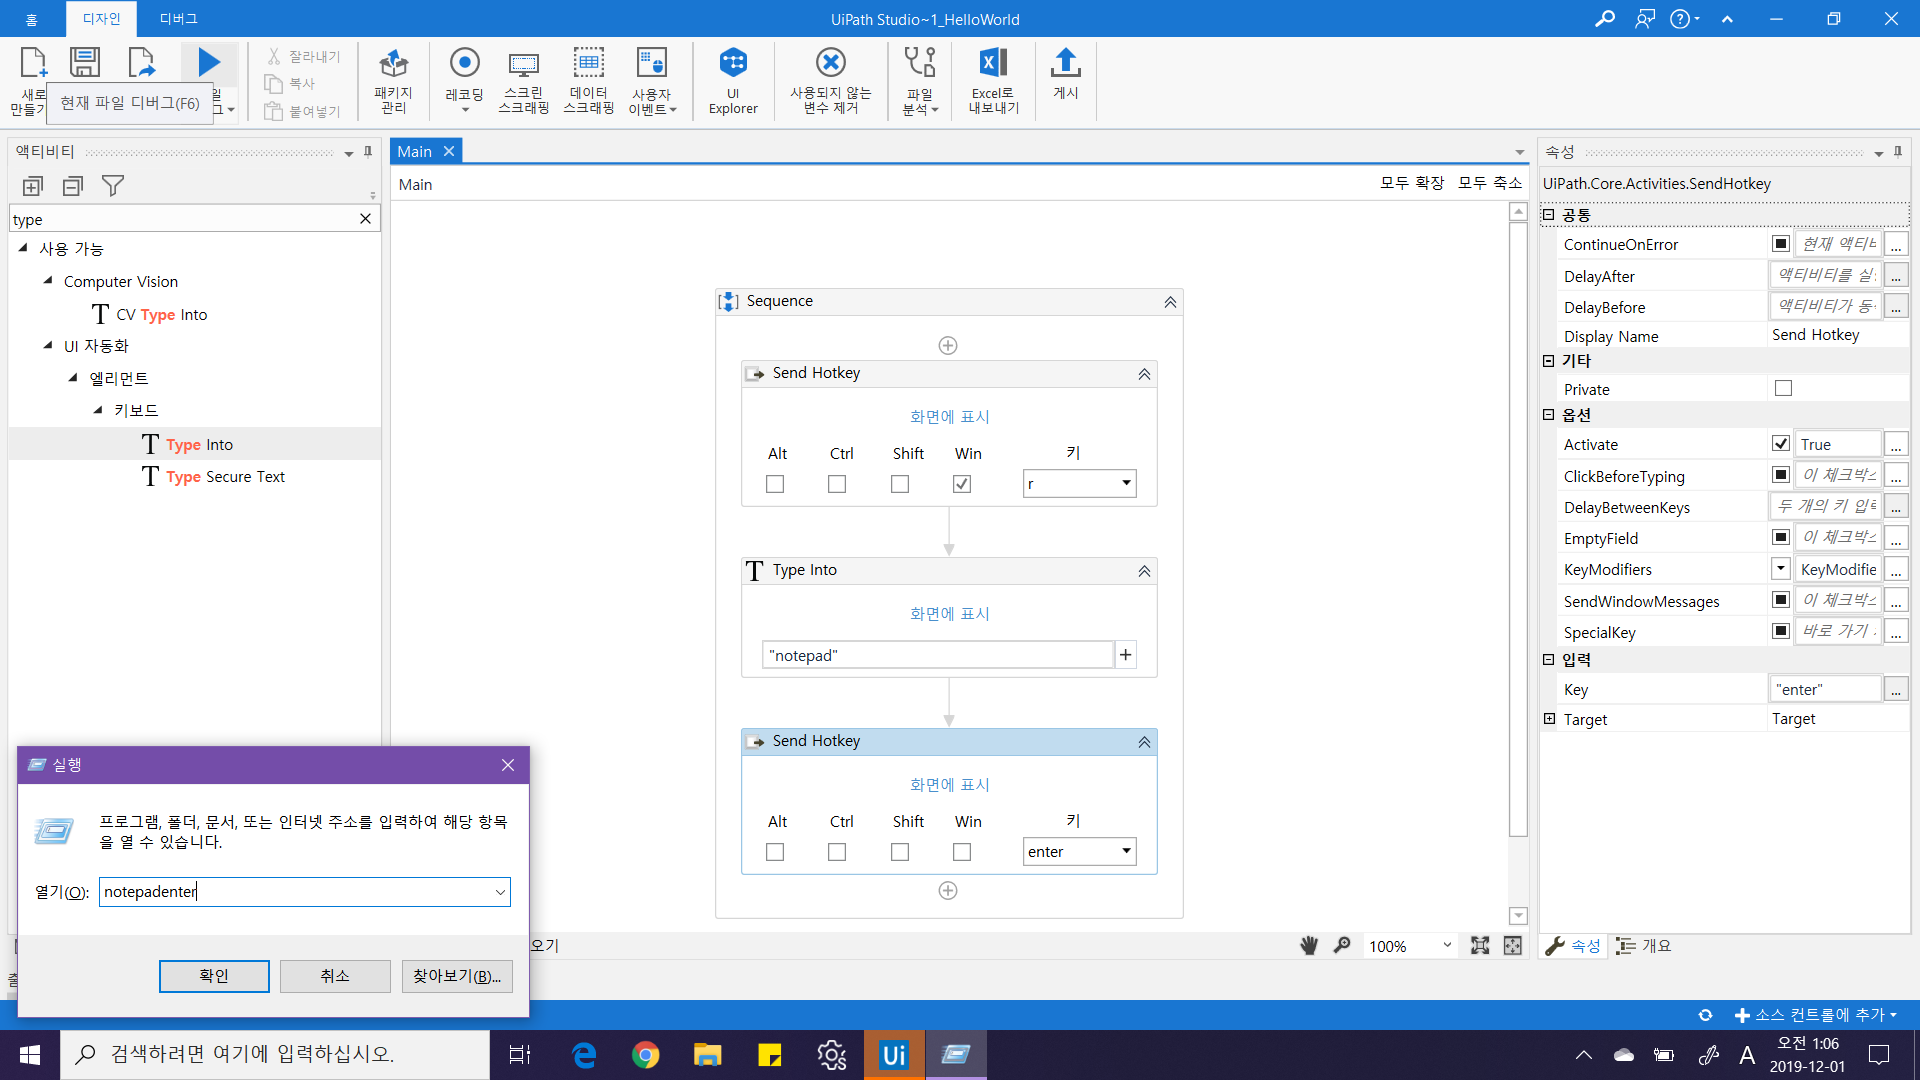
Task: Switch to the Outline panel tab
Action: tap(1645, 946)
